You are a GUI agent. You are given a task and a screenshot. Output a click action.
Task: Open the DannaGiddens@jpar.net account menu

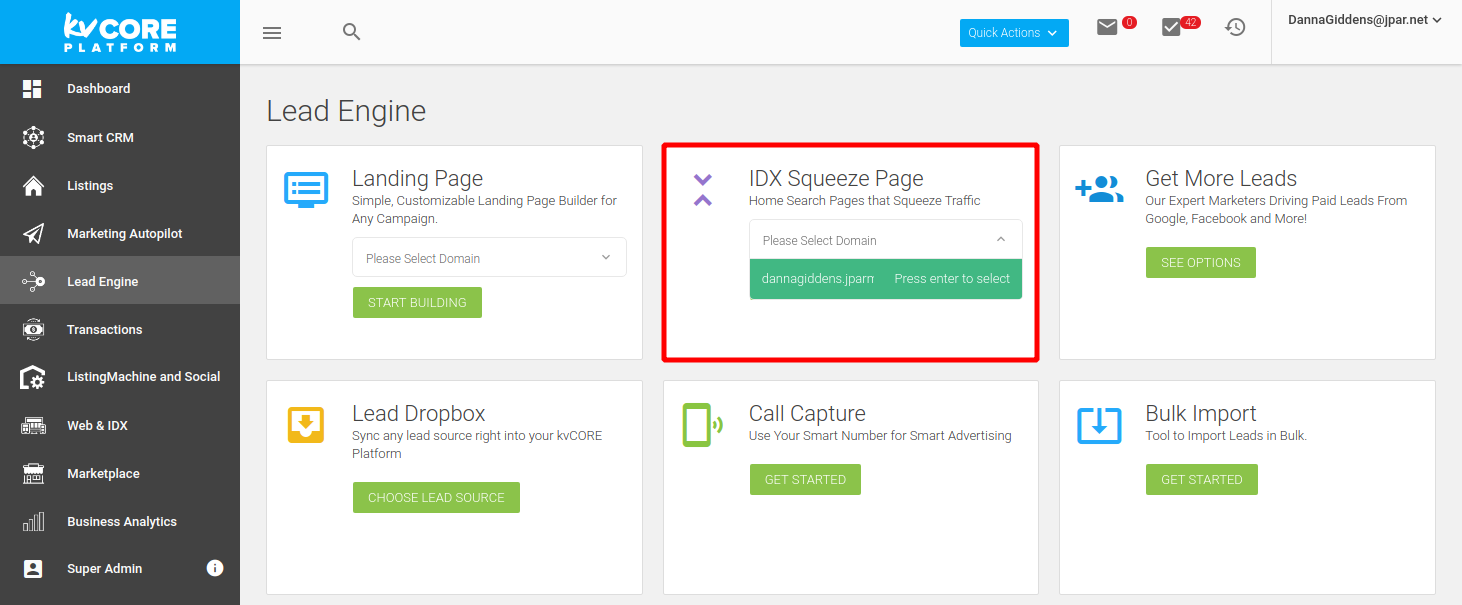pos(1365,20)
